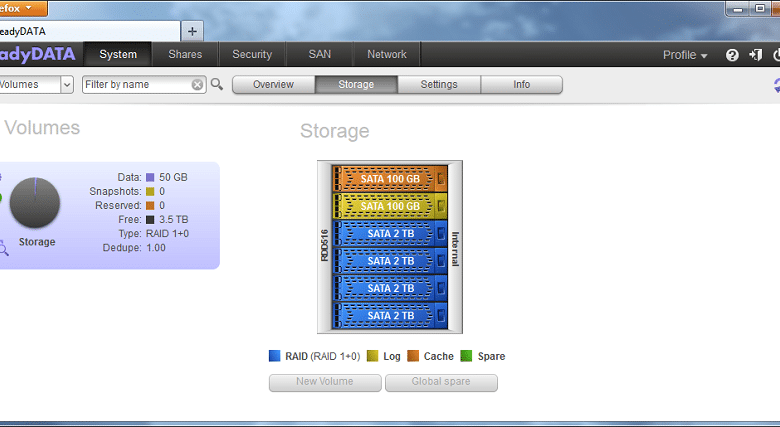Image resolution: width=780 pixels, height=427 pixels.
Task: Click the New Volume button
Action: (325, 382)
